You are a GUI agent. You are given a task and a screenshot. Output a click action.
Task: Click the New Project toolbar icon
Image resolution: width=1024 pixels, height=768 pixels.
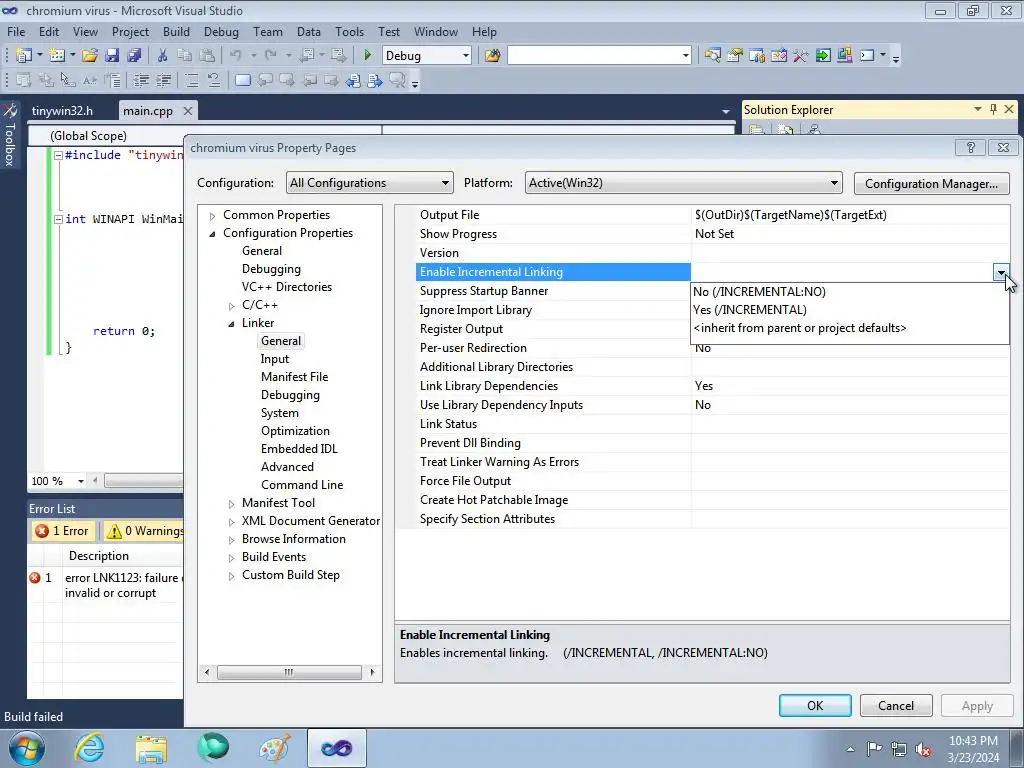(24, 56)
